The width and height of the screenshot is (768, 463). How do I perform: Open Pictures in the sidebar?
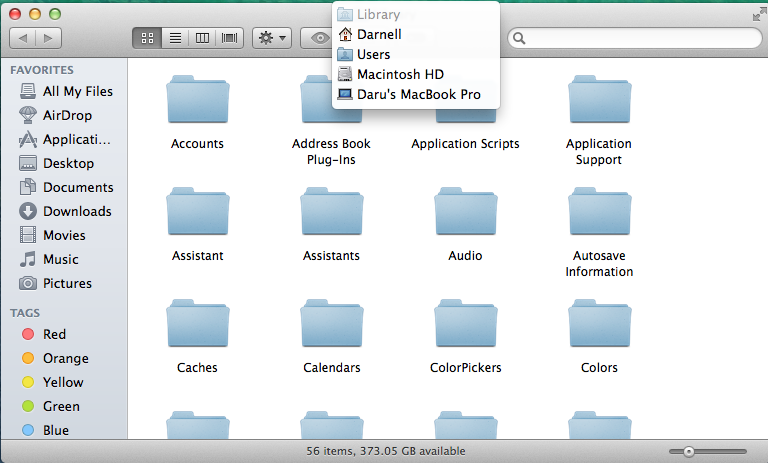coord(55,283)
